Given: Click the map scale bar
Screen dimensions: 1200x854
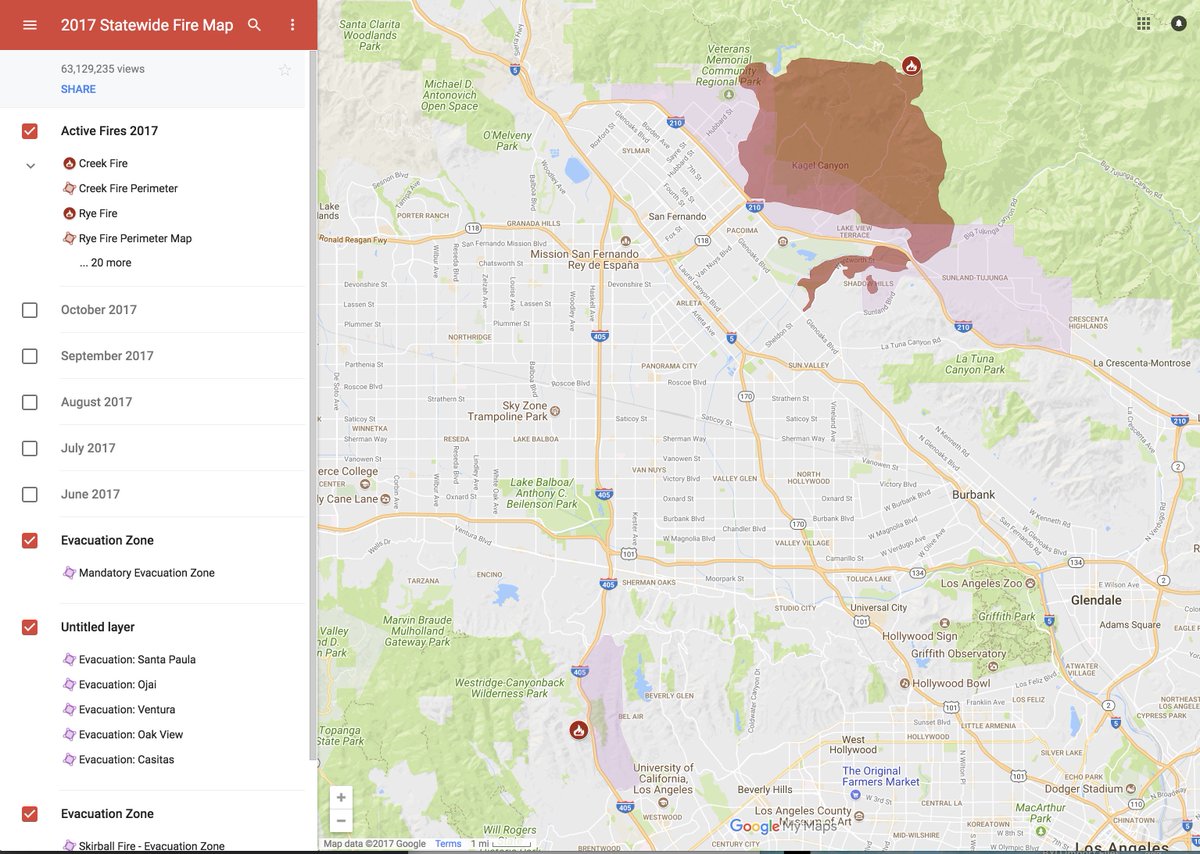Looking at the screenshot, I should pyautogui.click(x=500, y=845).
